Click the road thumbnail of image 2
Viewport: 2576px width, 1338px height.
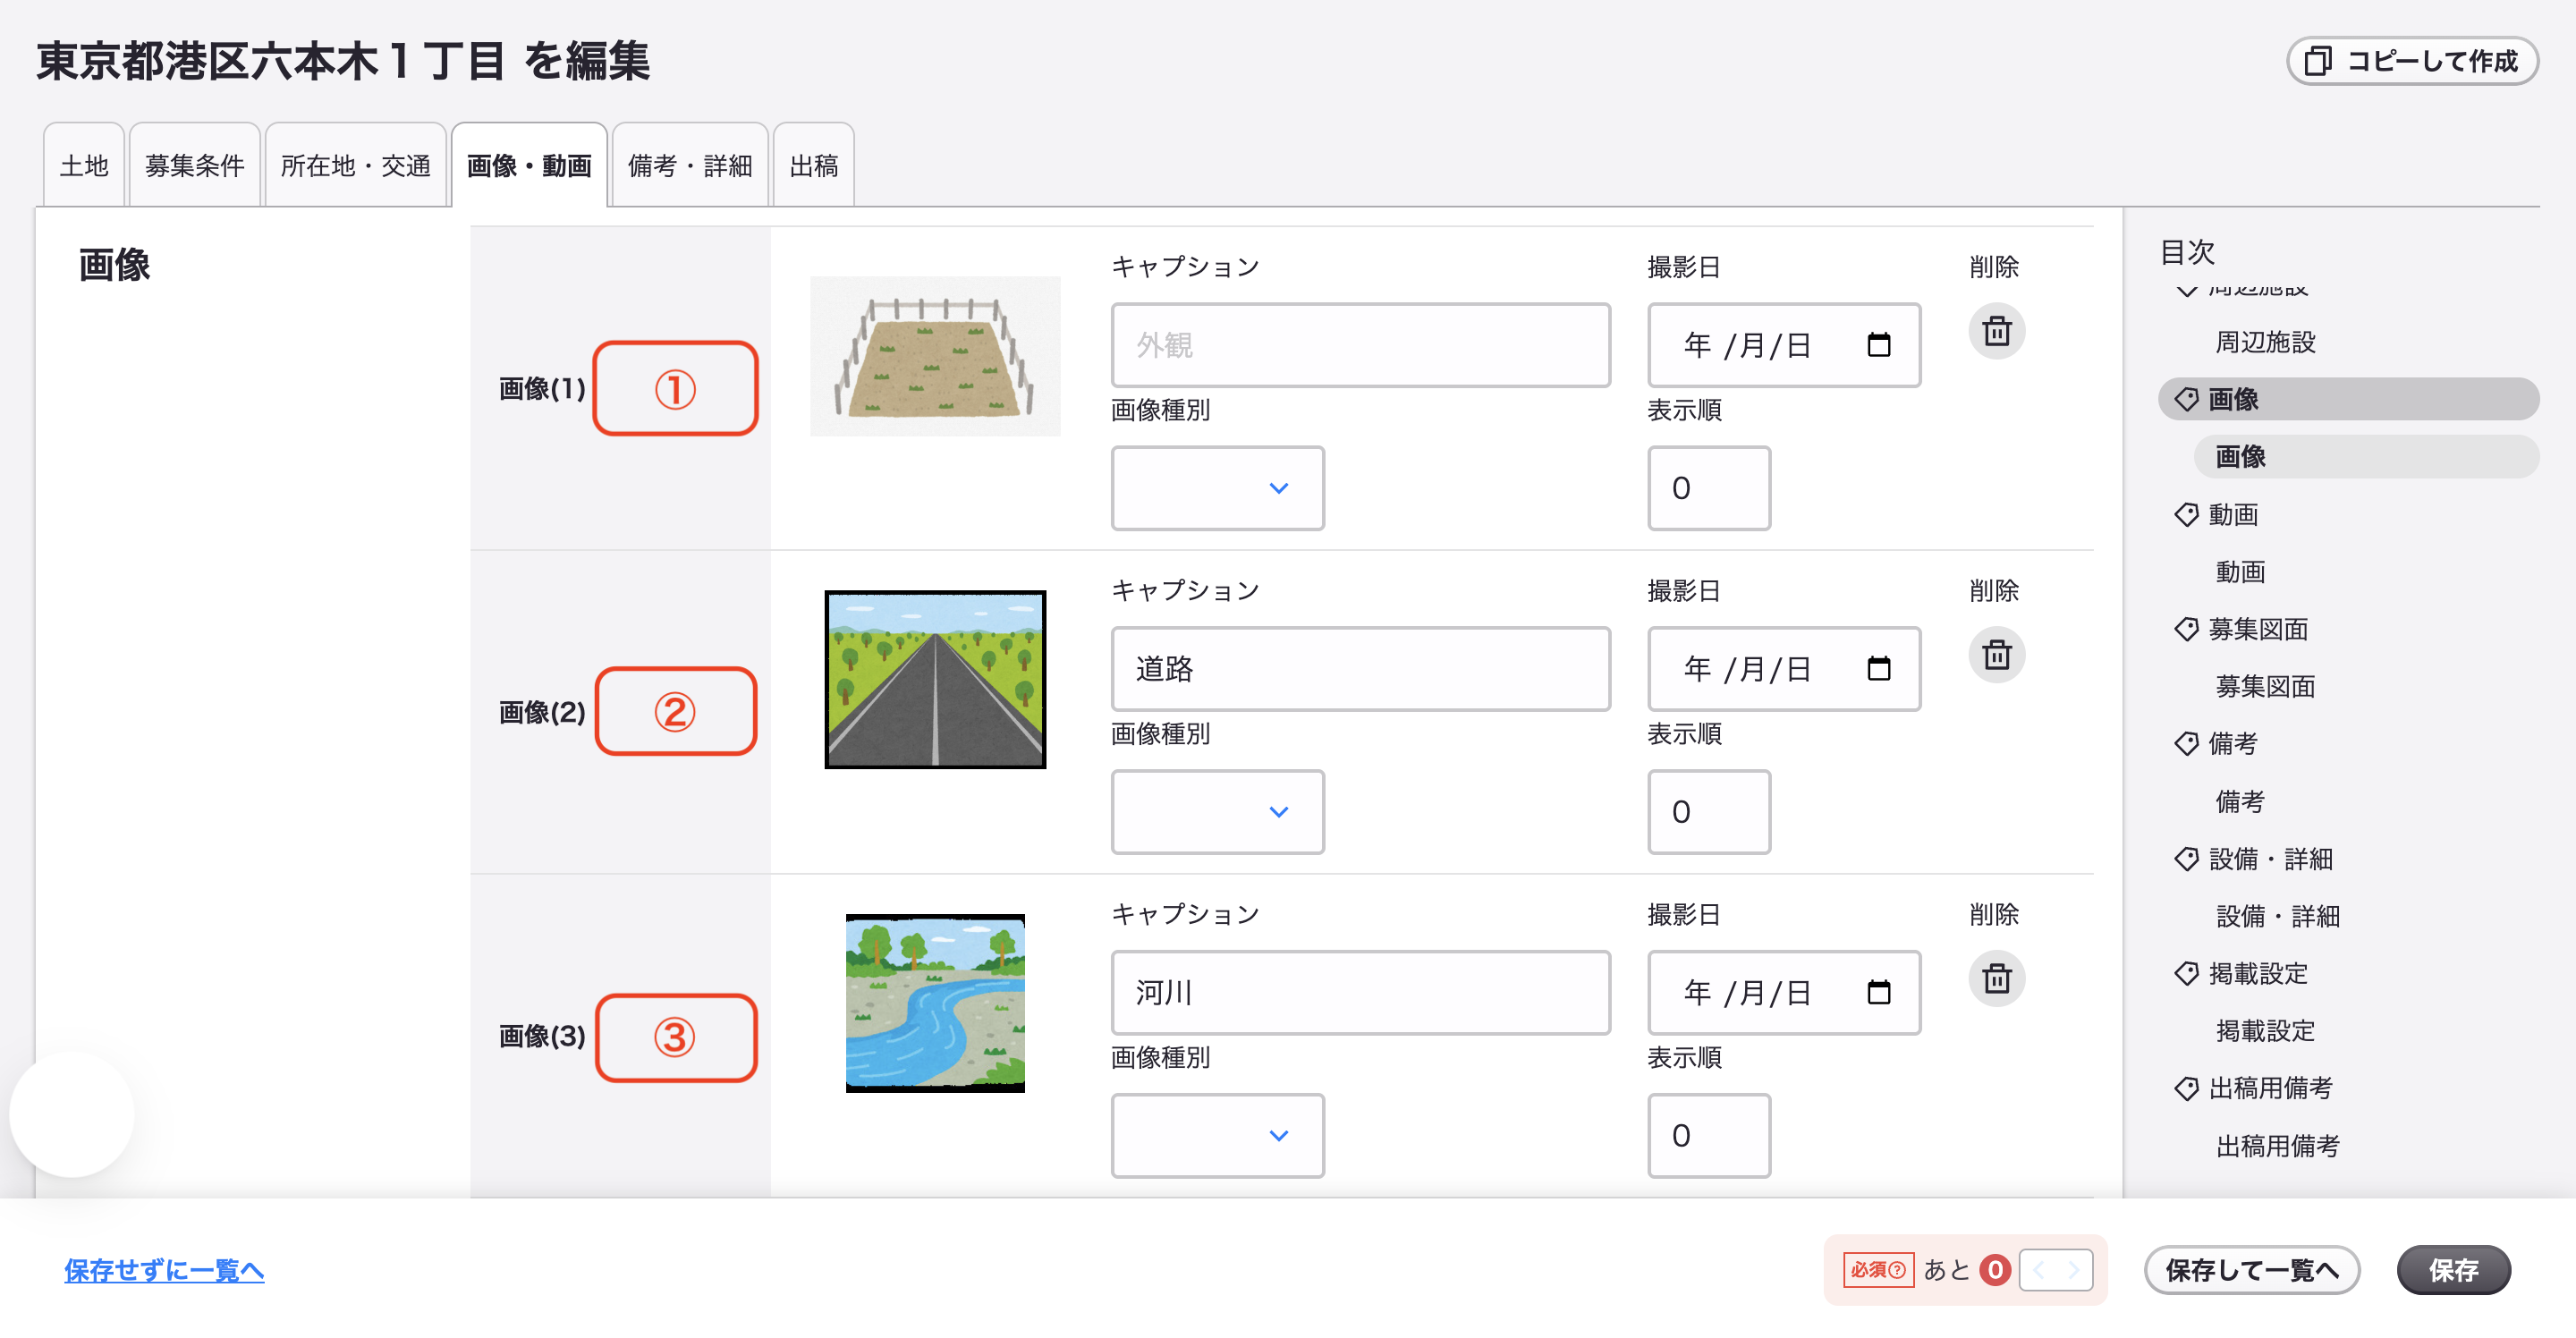tap(935, 679)
